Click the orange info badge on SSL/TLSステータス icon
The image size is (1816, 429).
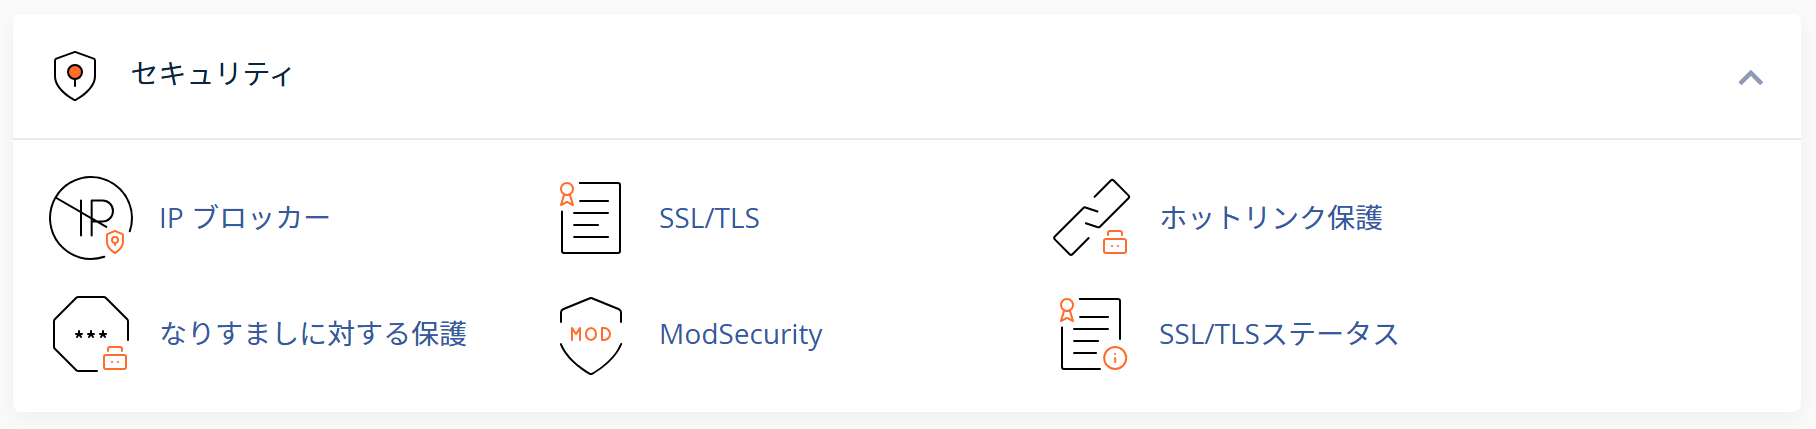pyautogui.click(x=1115, y=358)
